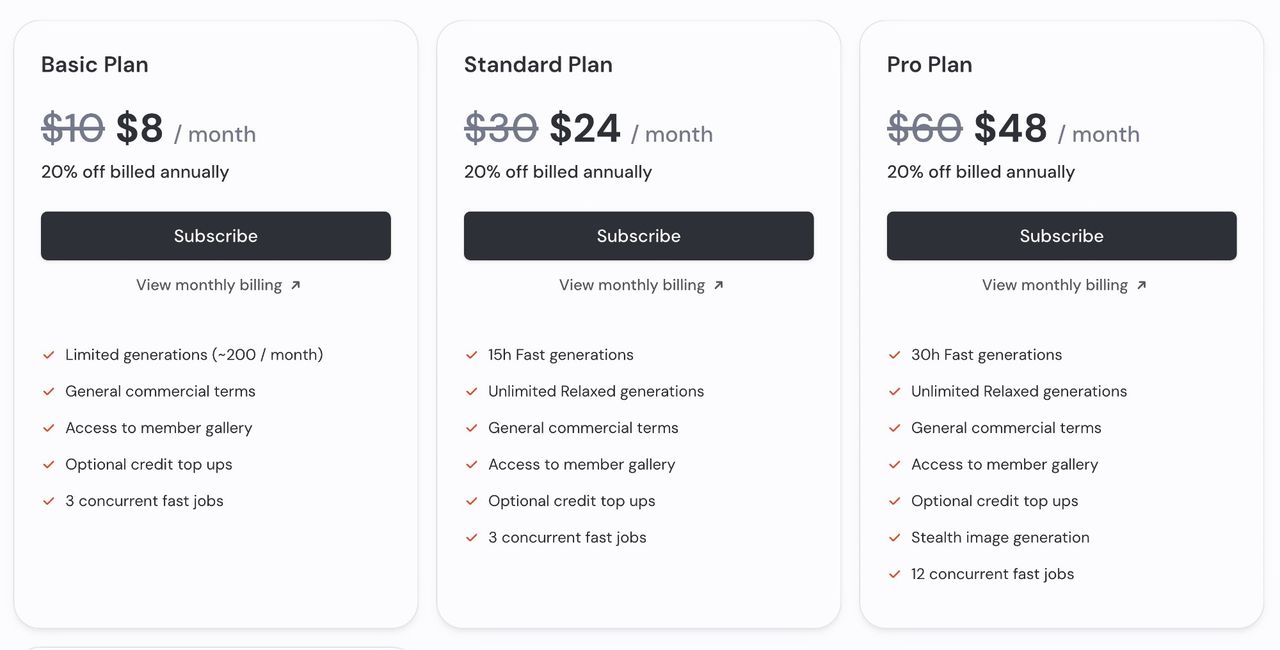Open Pro Plan's View monthly billing link
This screenshot has height=650, width=1280.
point(1055,285)
